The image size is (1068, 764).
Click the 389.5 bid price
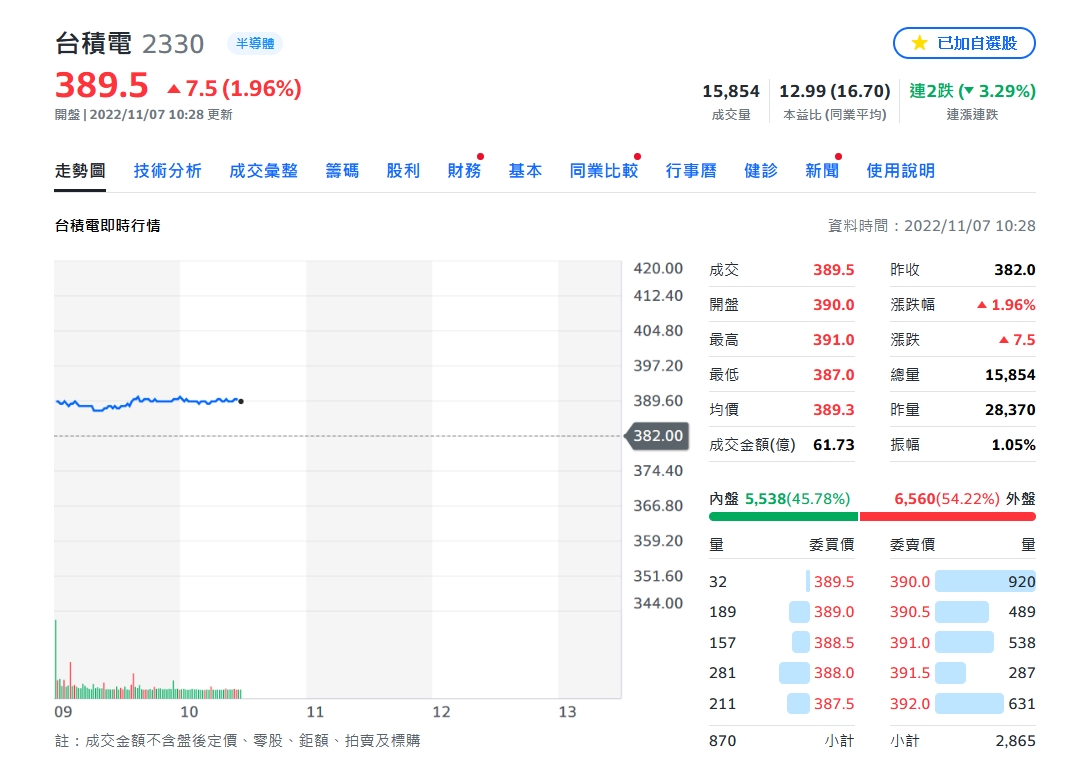coord(834,582)
